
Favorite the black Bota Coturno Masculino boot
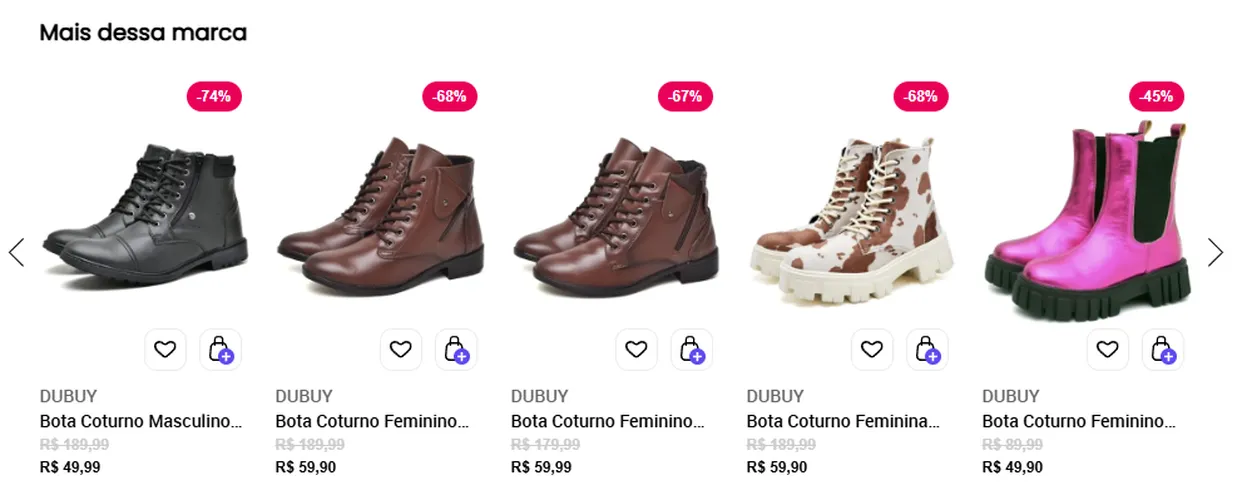click(165, 350)
